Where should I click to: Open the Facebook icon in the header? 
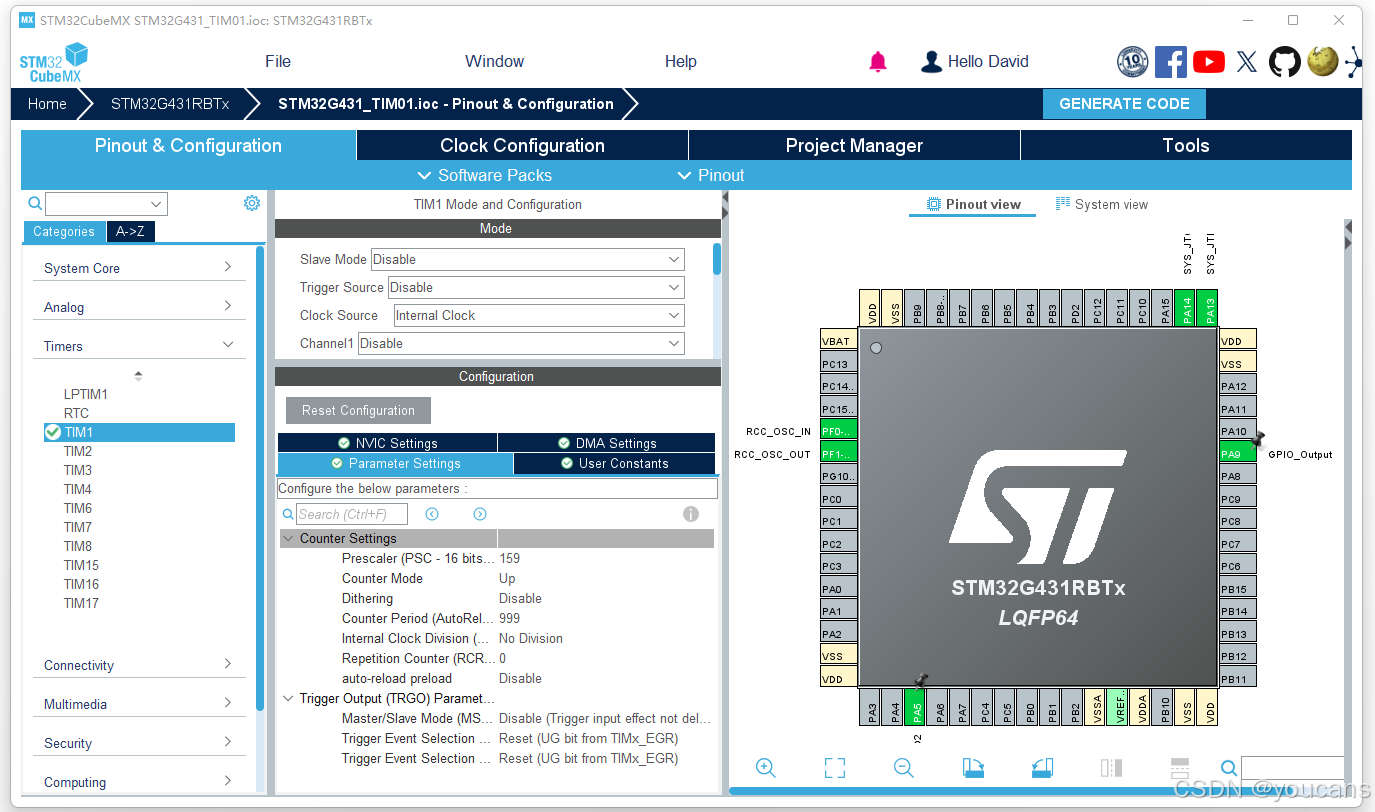click(1171, 62)
